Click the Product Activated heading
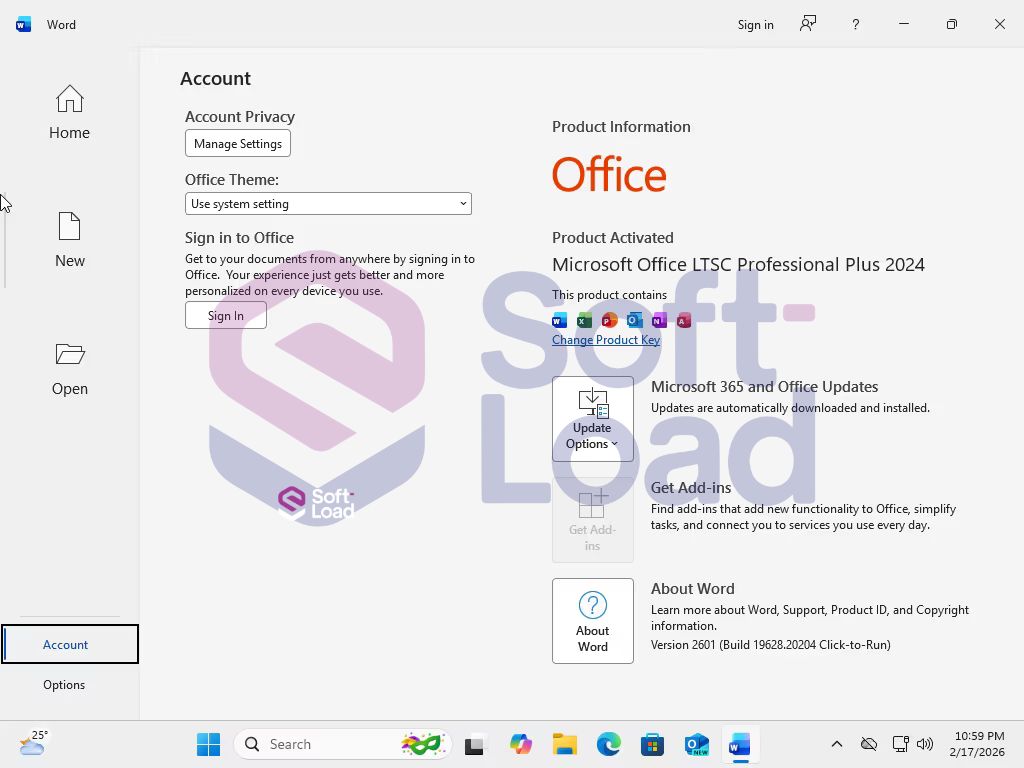1024x768 pixels. tap(613, 238)
